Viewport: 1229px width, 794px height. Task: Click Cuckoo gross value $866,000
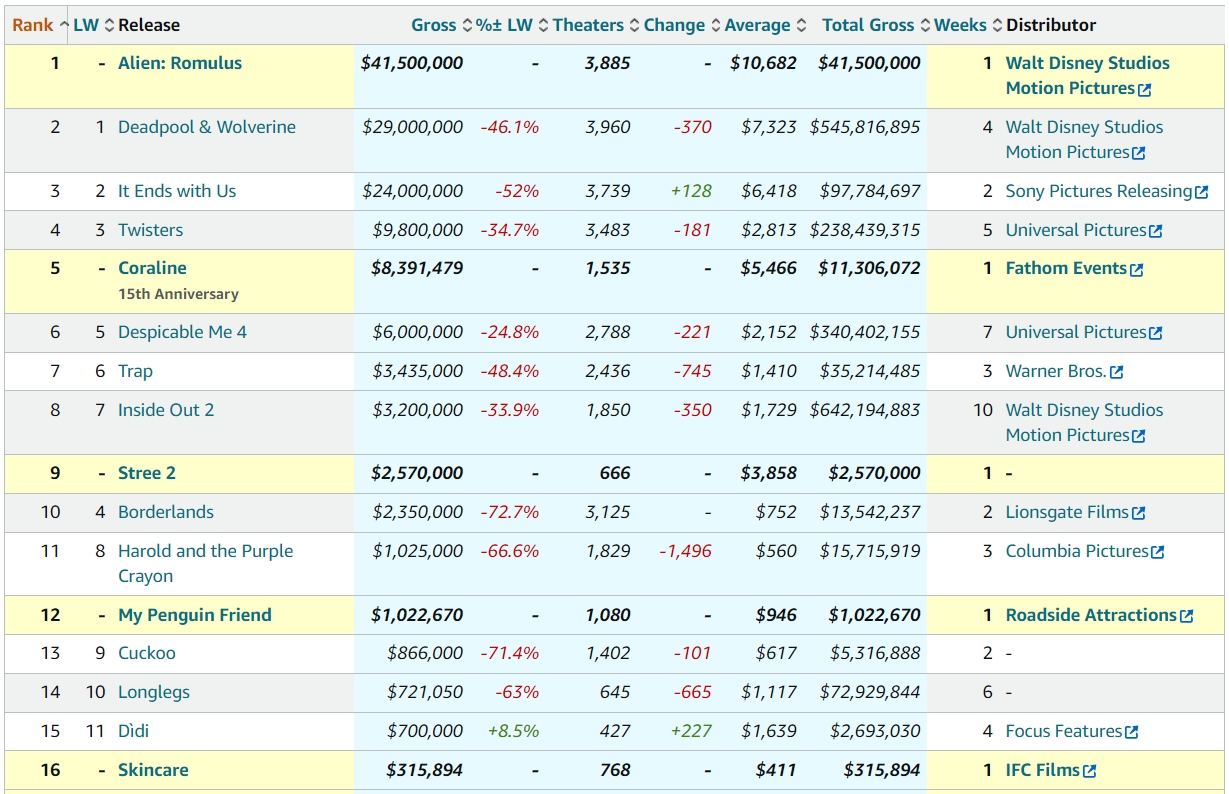point(425,653)
